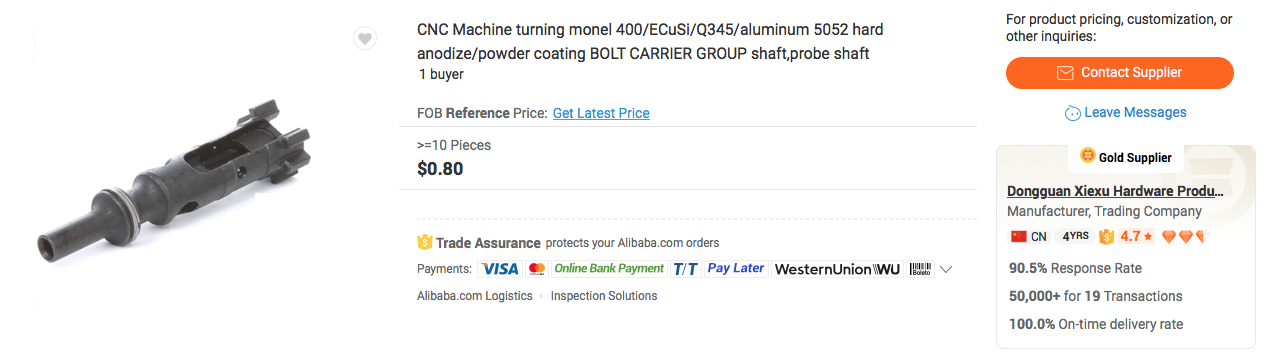Click the Trade Assurance shield icon
Screen dimensions: 1269x360
point(424,243)
